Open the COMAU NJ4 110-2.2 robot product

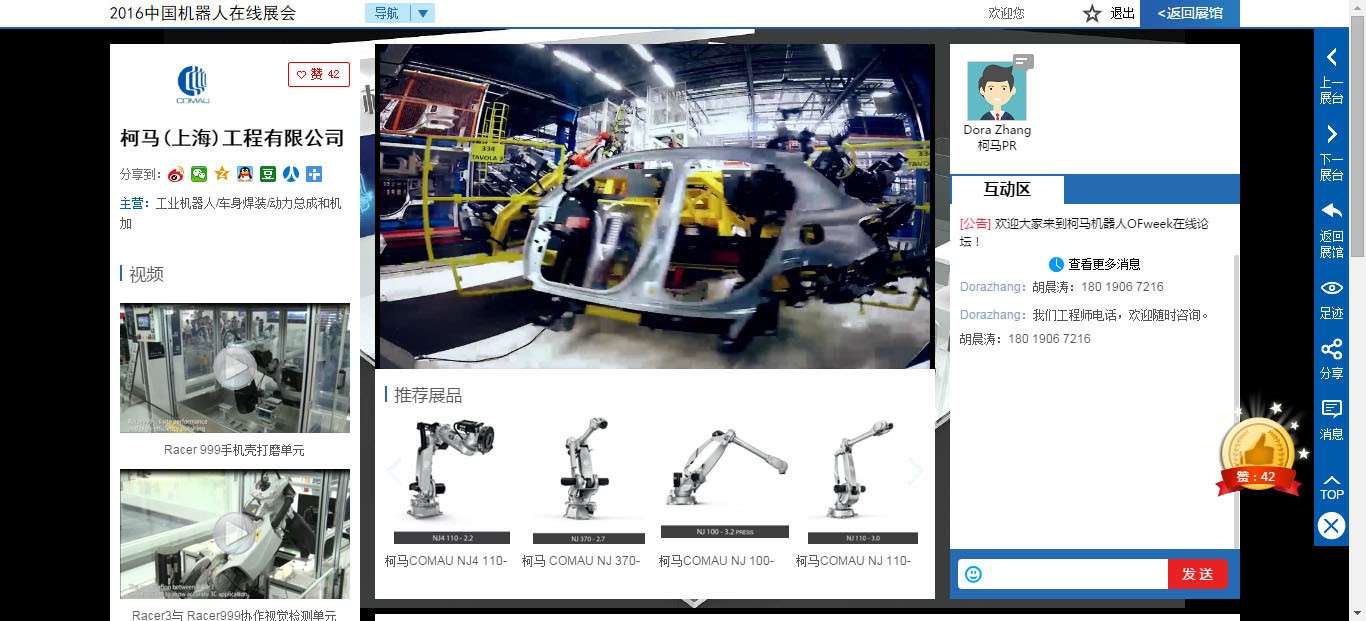[x=452, y=481]
